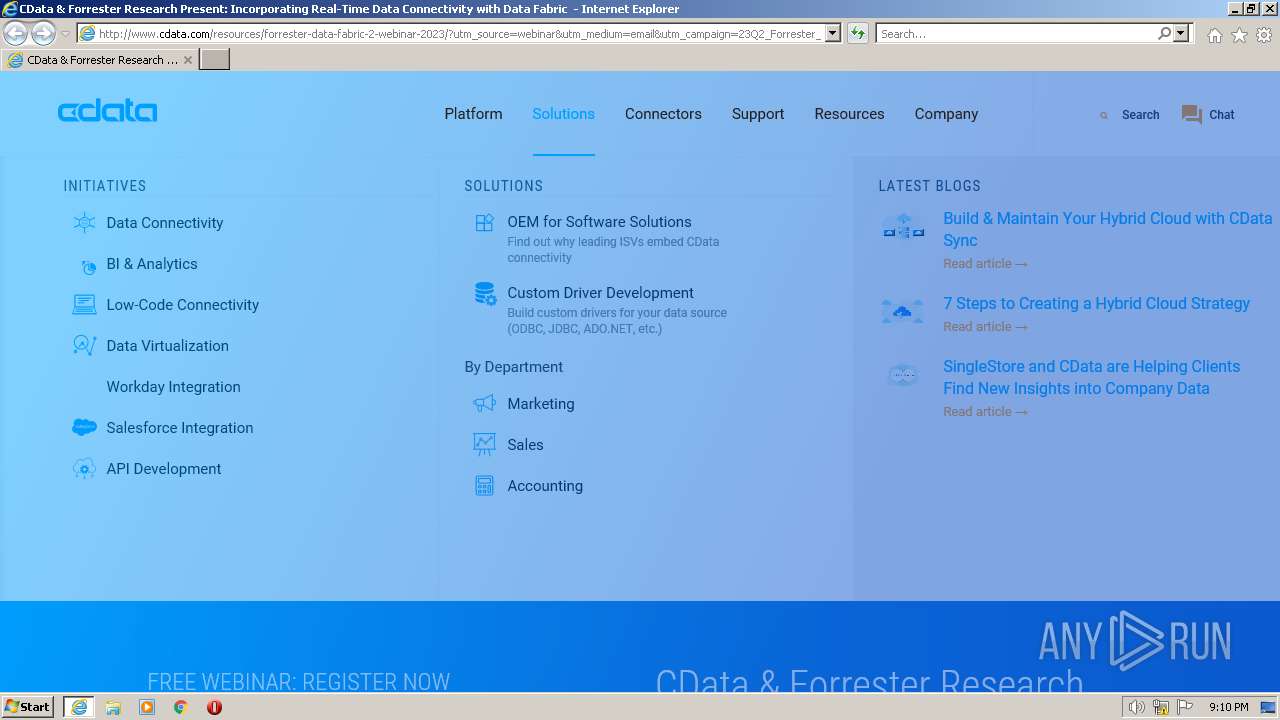This screenshot has height=720, width=1280.
Task: Click Read article under Hybrid Cloud Strategy
Action: click(985, 327)
